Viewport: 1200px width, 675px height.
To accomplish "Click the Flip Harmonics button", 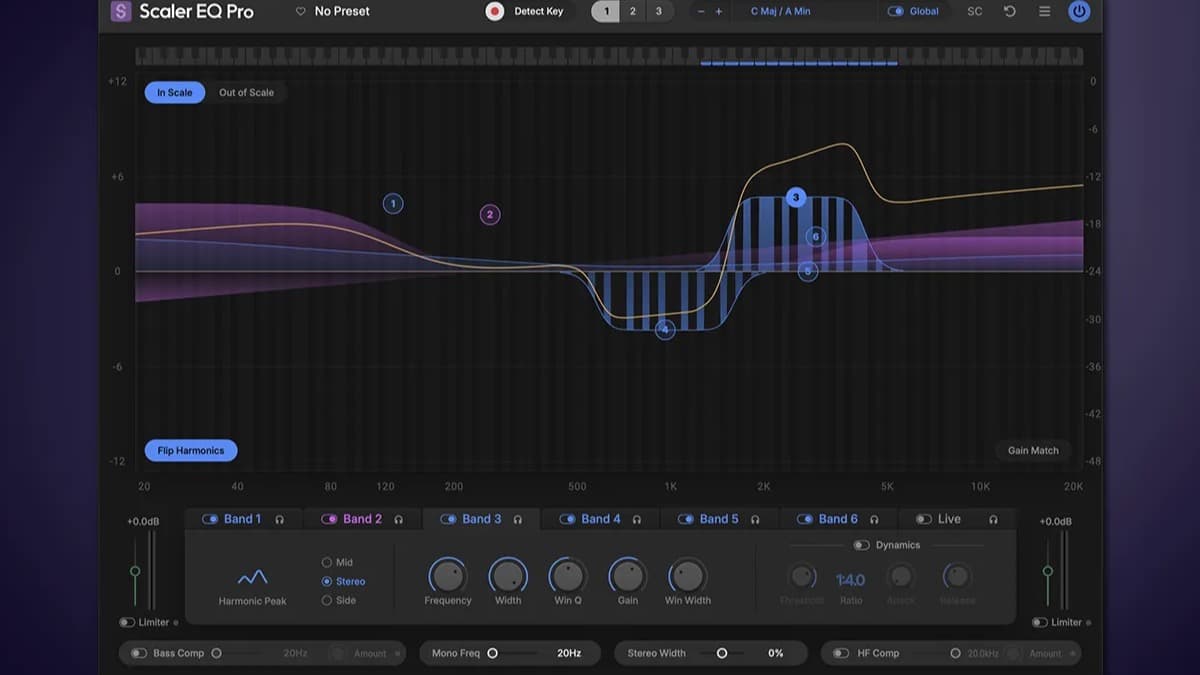I will pos(191,450).
